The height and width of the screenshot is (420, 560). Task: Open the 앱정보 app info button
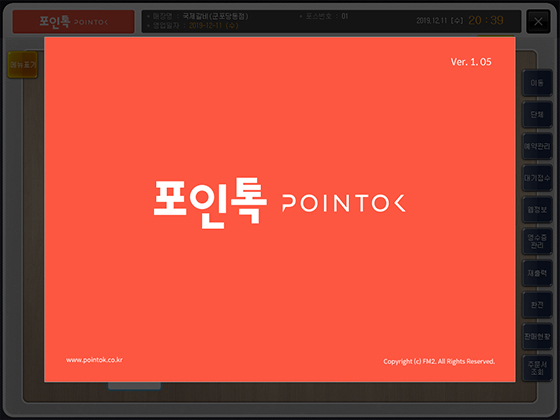click(537, 210)
